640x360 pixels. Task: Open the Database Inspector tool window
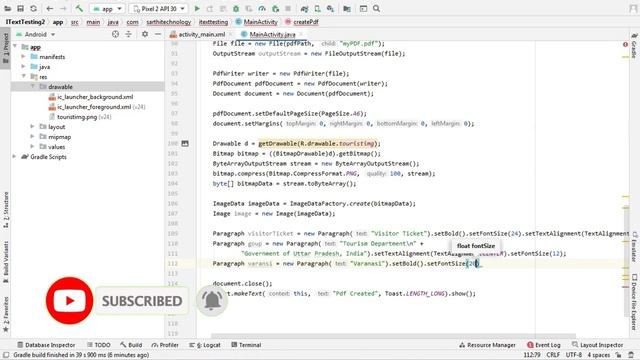(x=46, y=345)
